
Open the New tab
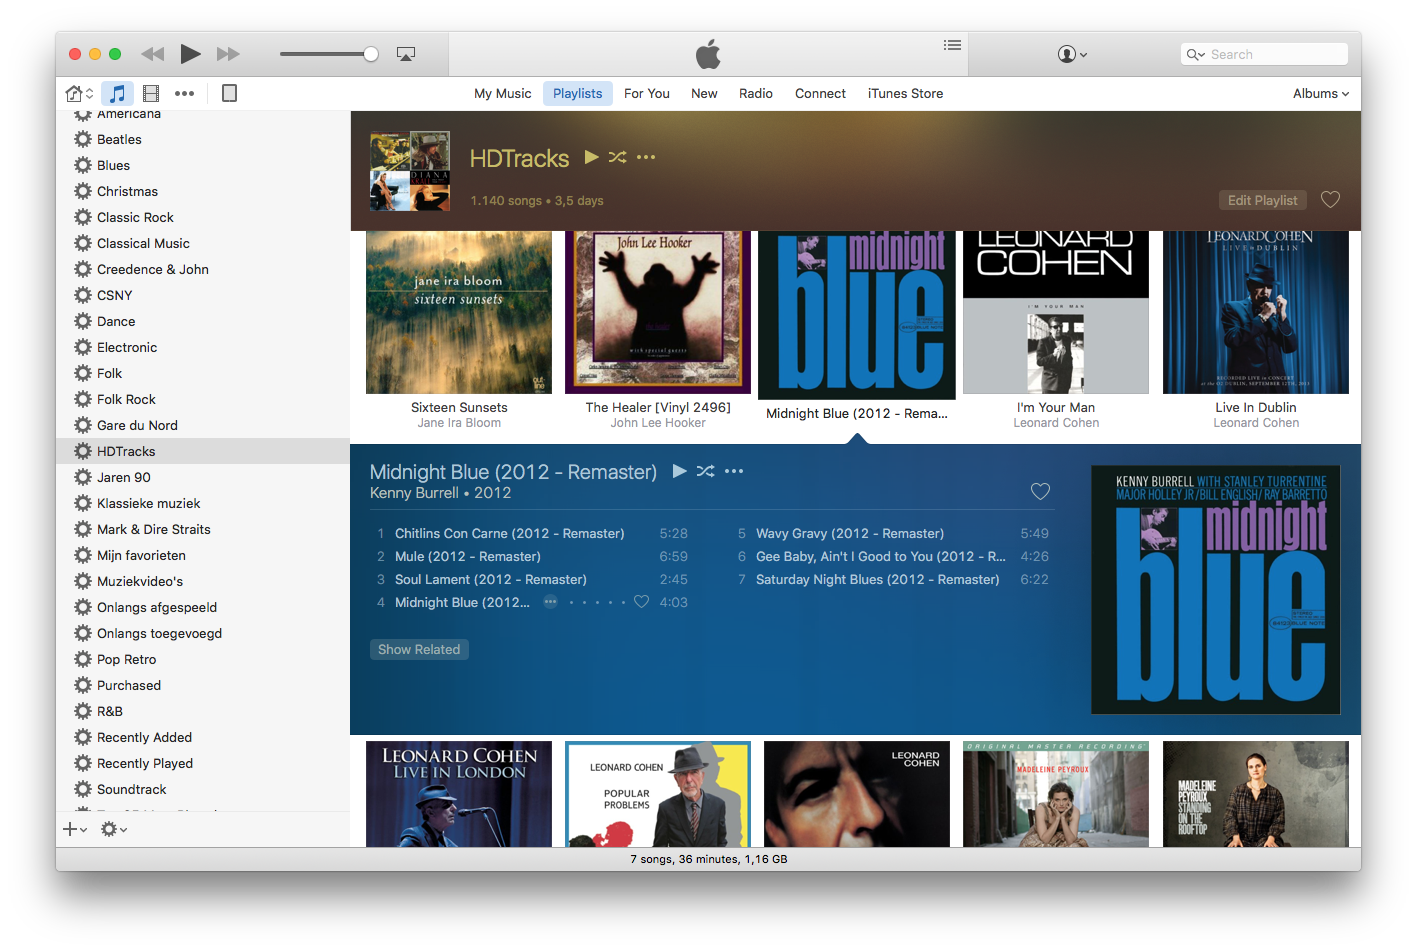pyautogui.click(x=704, y=93)
